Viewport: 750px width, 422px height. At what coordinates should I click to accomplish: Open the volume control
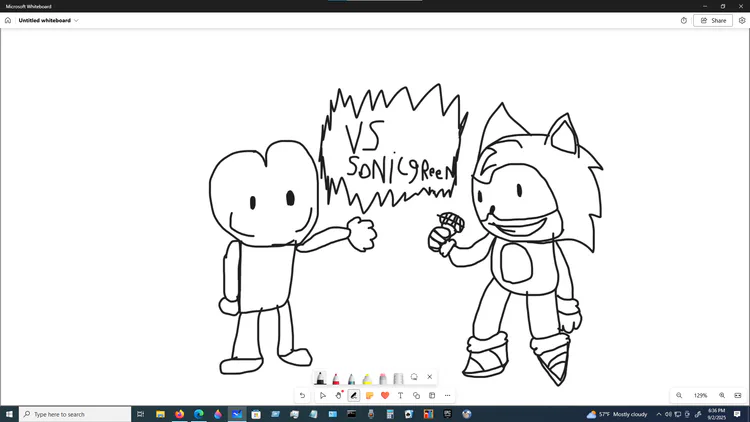(668, 414)
